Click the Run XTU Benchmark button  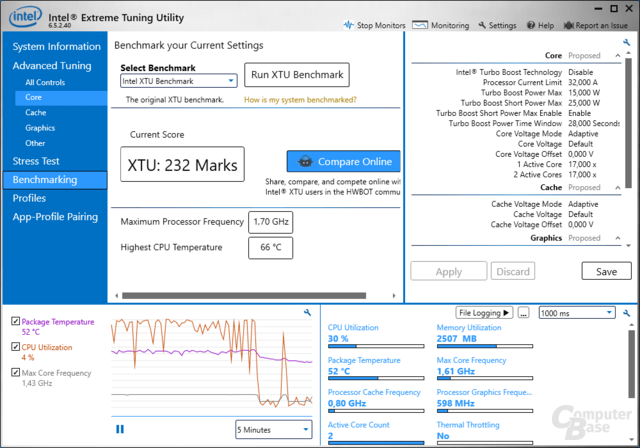297,75
